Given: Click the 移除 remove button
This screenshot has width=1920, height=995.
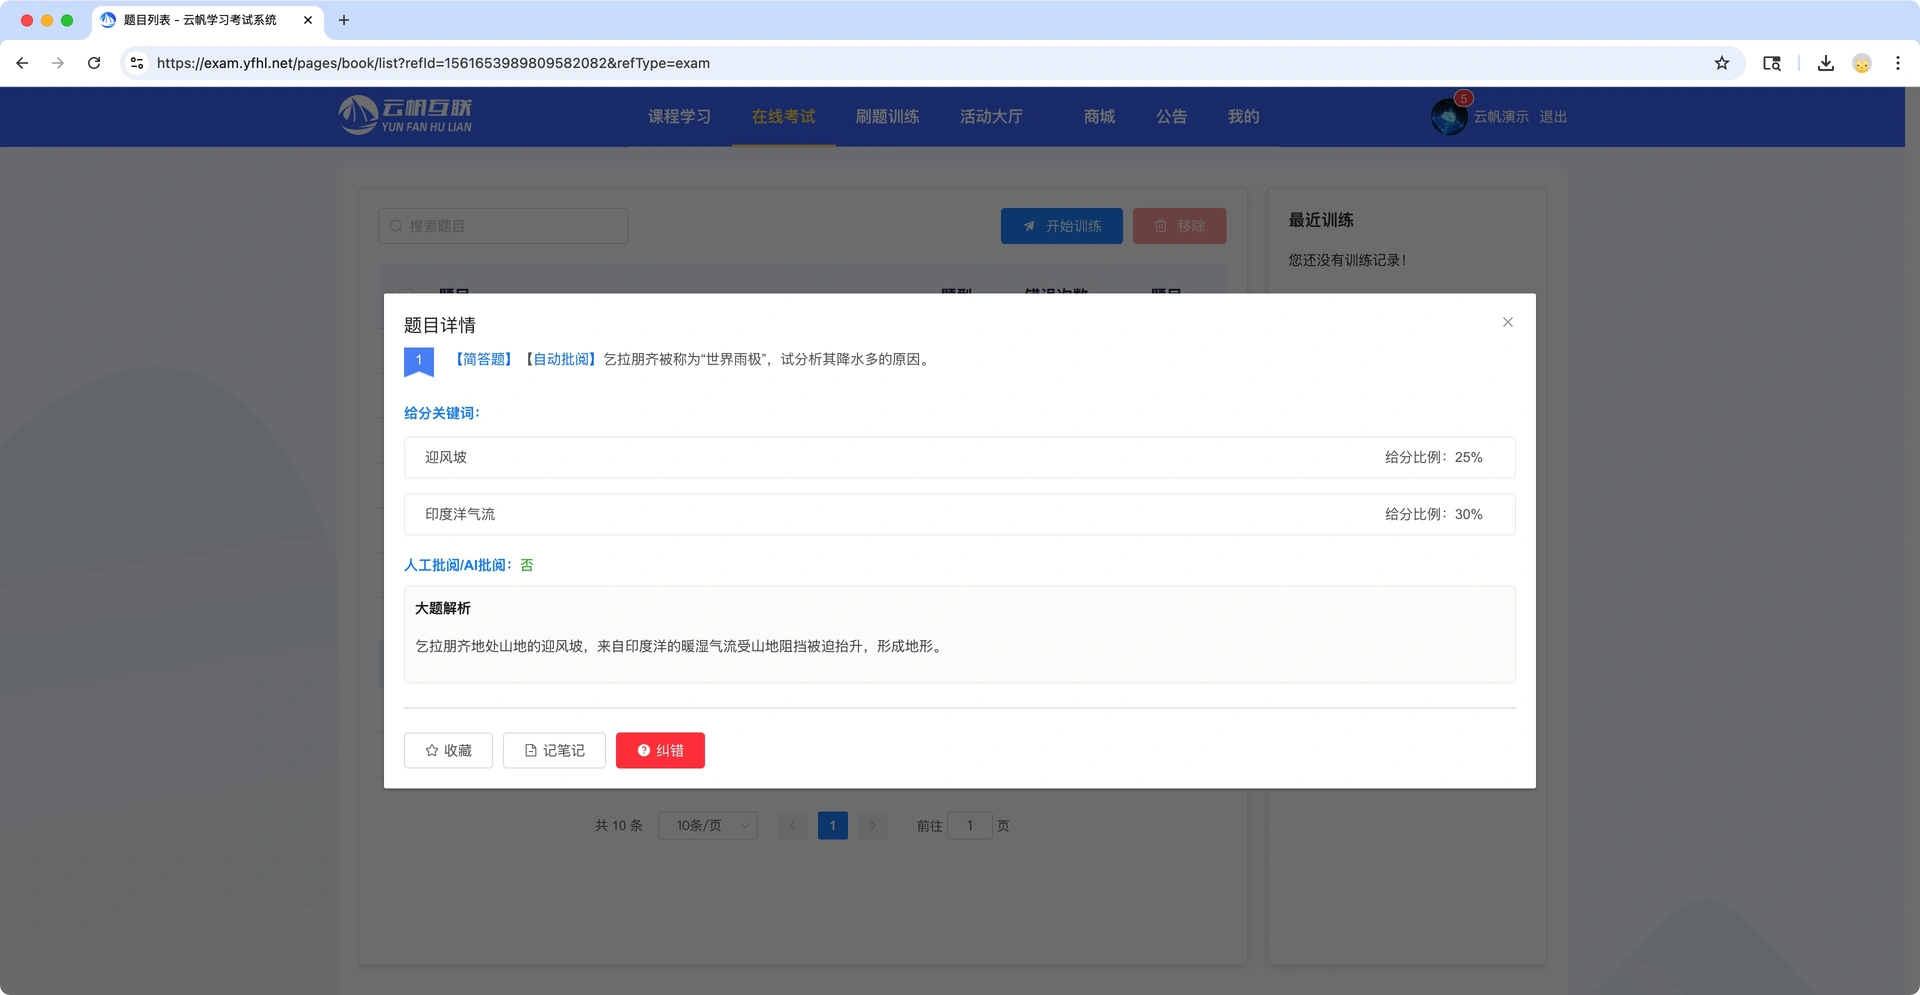Looking at the screenshot, I should coord(1179,226).
